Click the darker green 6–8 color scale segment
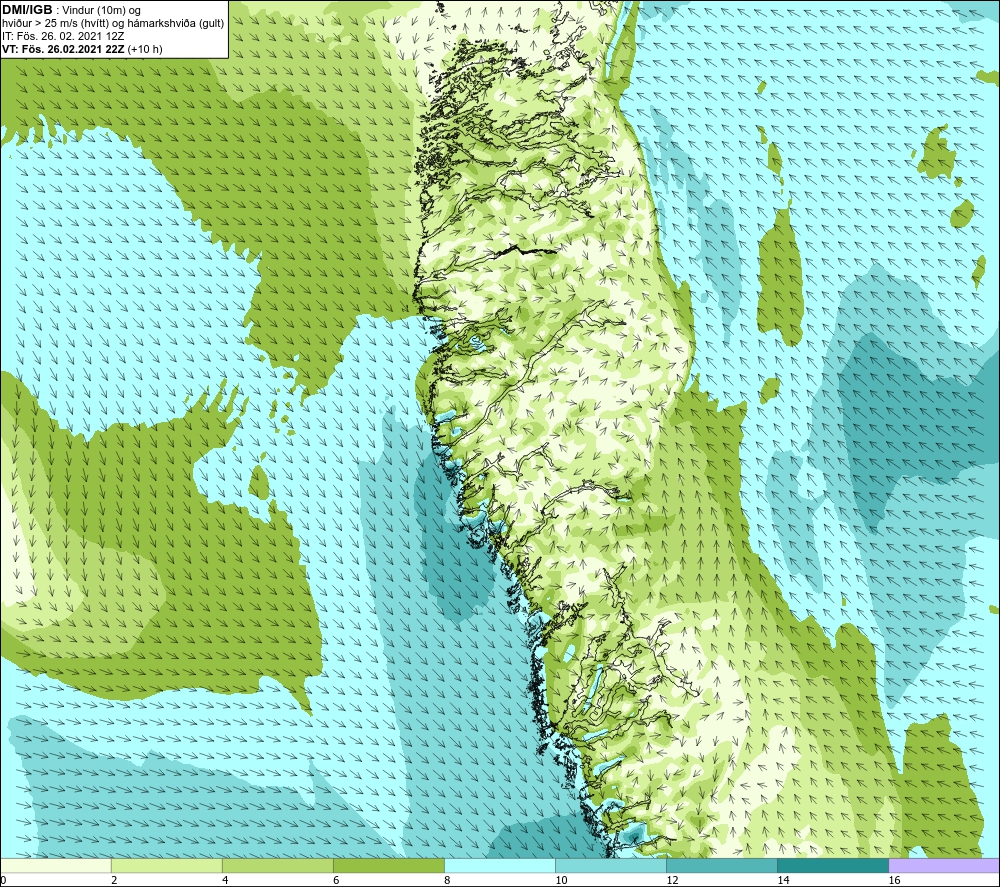Image resolution: width=1000 pixels, height=887 pixels. click(x=388, y=865)
